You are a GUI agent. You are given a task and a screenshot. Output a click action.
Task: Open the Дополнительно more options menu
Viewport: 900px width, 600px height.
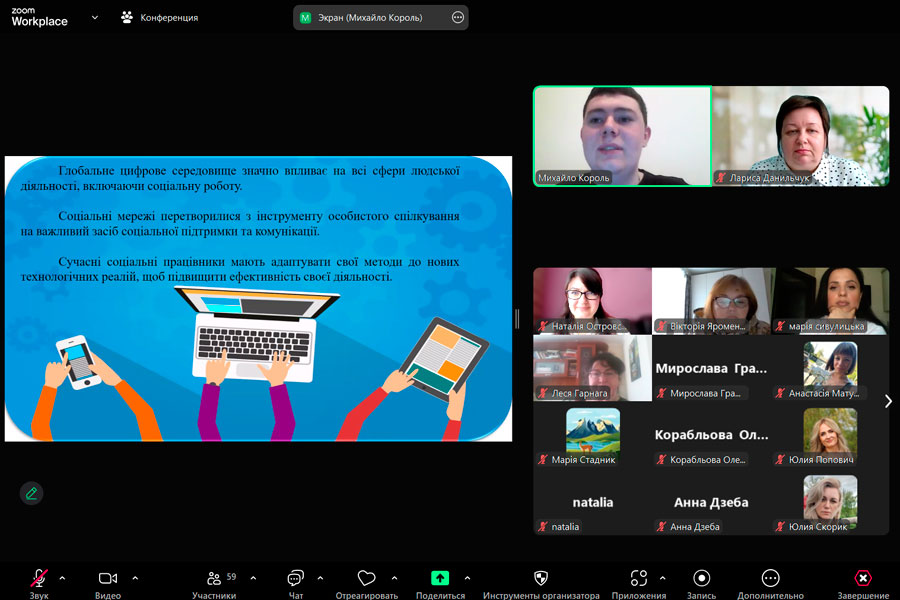(770, 583)
